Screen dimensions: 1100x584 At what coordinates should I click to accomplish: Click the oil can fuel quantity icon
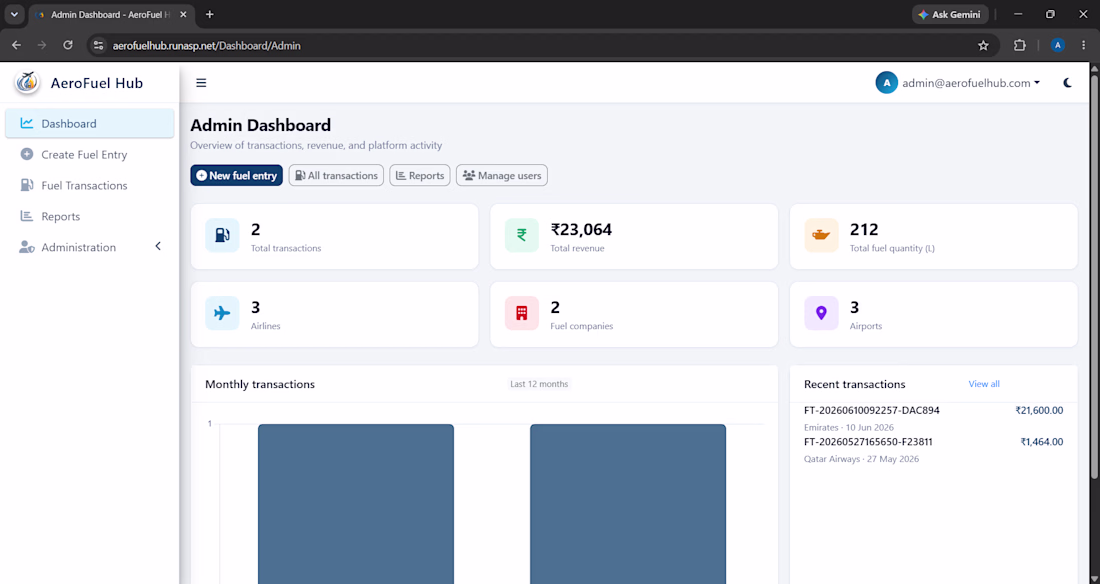pos(821,235)
